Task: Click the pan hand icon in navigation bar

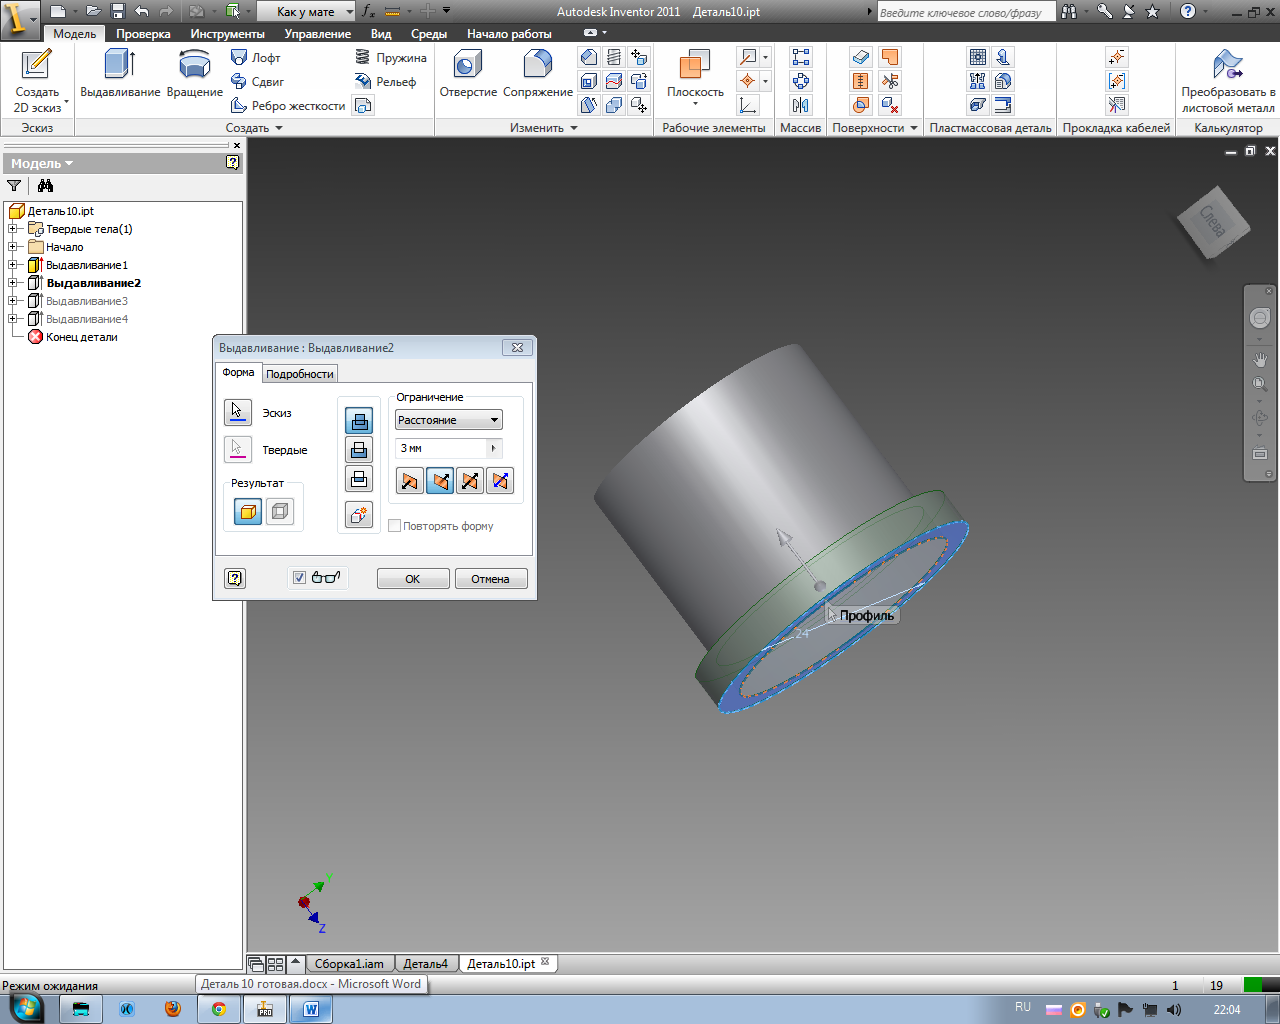Action: 1260,359
